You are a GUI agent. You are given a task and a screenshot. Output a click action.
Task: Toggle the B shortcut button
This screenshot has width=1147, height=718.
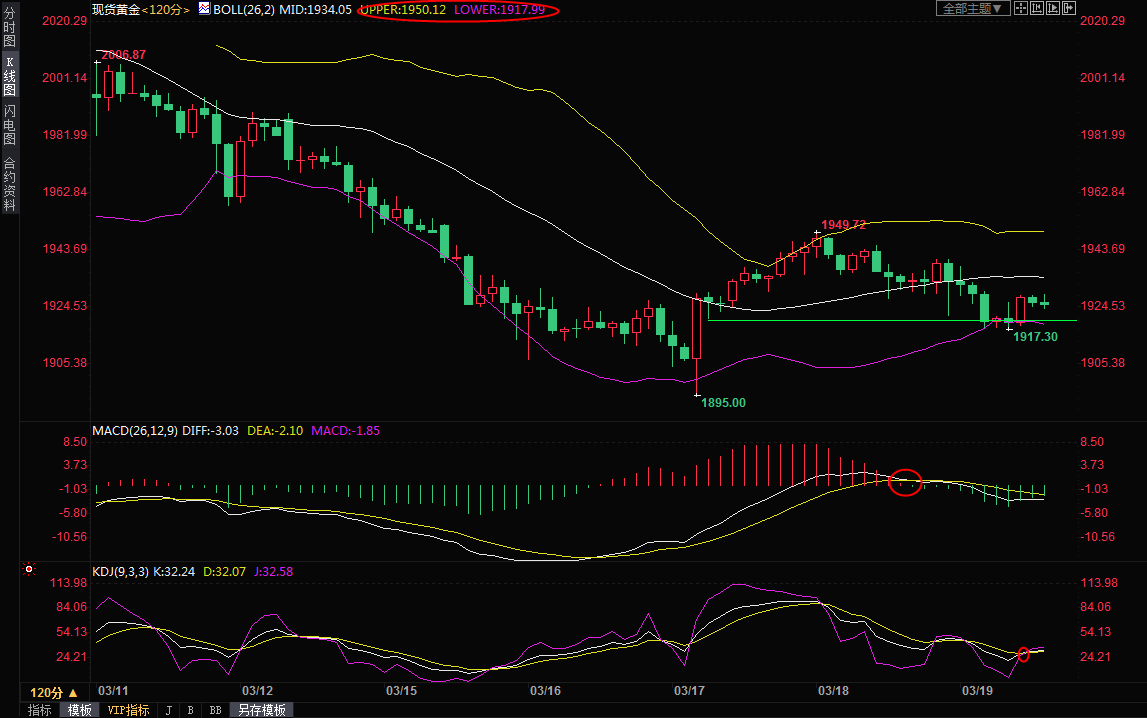click(x=190, y=710)
